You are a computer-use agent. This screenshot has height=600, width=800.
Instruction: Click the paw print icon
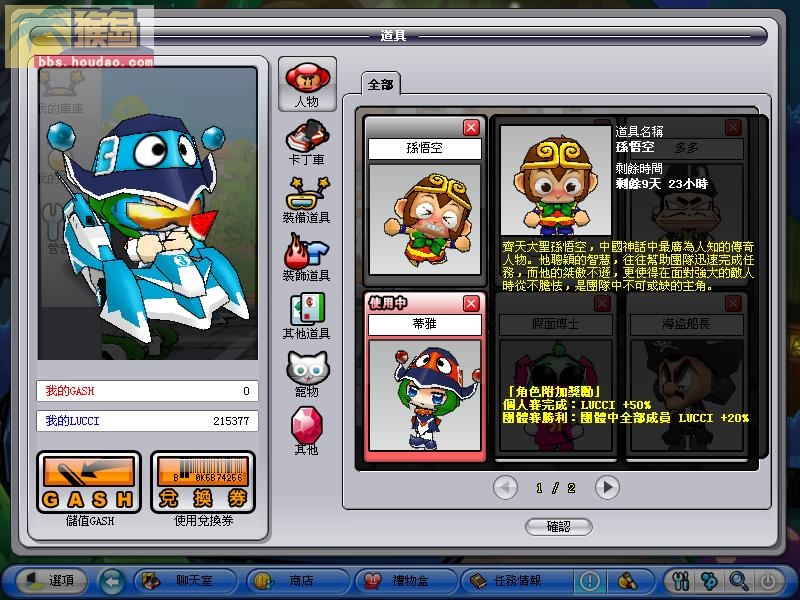(710, 581)
